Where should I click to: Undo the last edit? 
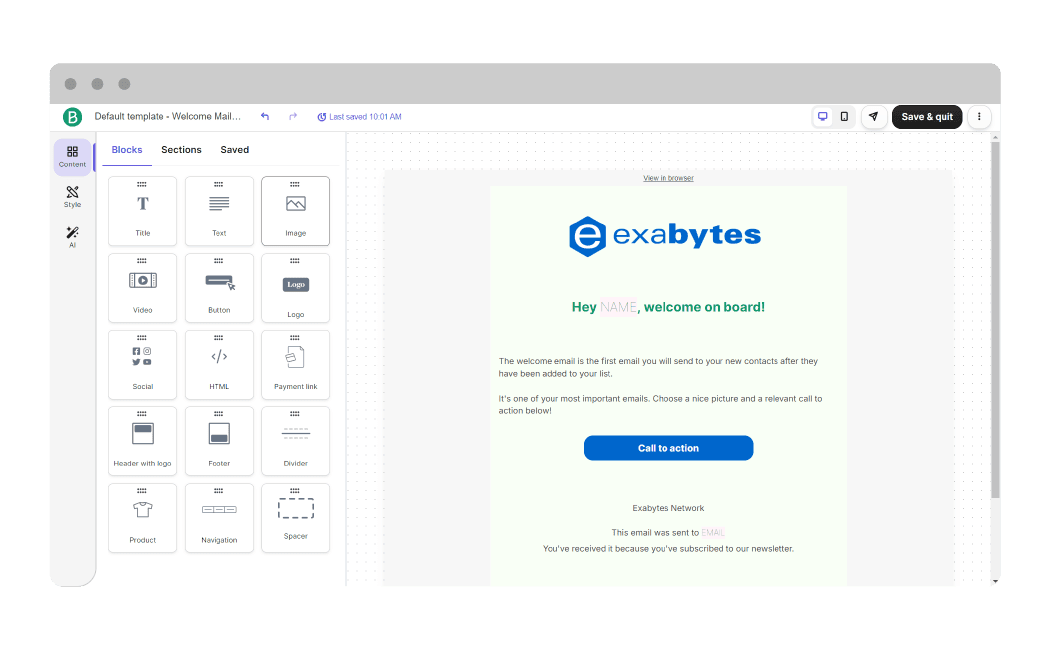click(265, 117)
